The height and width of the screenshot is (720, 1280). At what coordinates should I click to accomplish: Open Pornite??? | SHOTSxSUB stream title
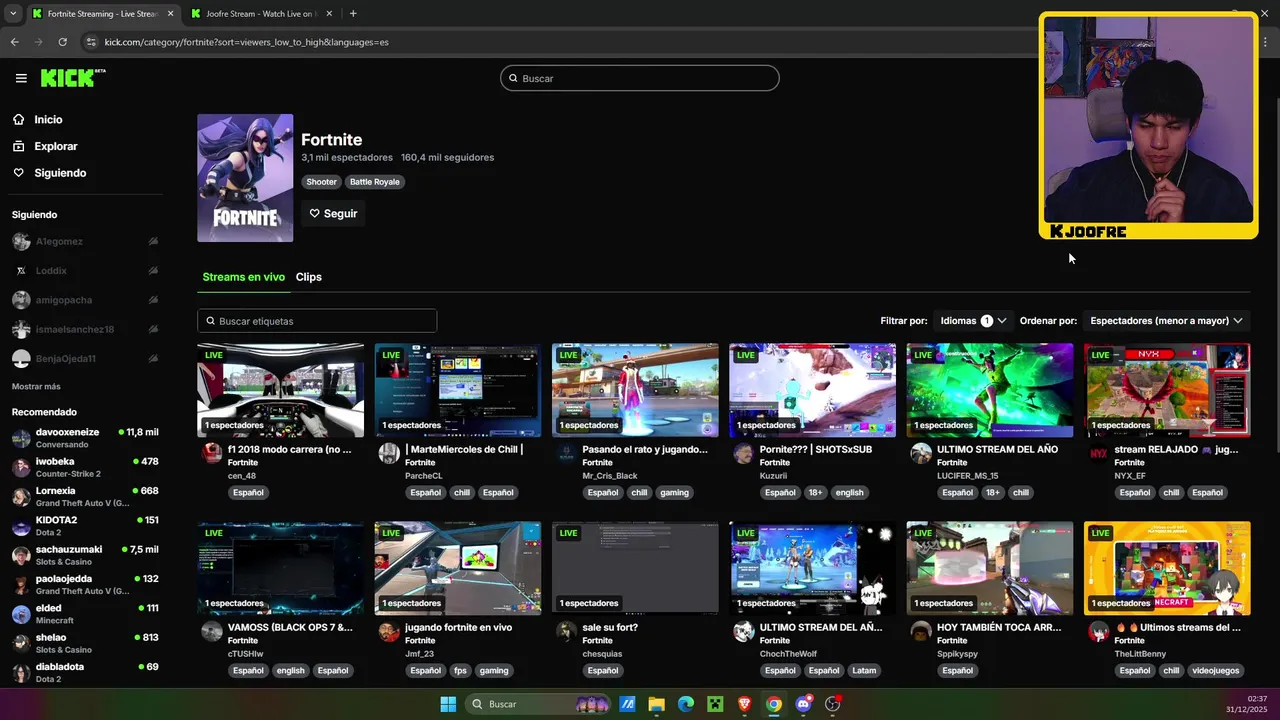(816, 450)
